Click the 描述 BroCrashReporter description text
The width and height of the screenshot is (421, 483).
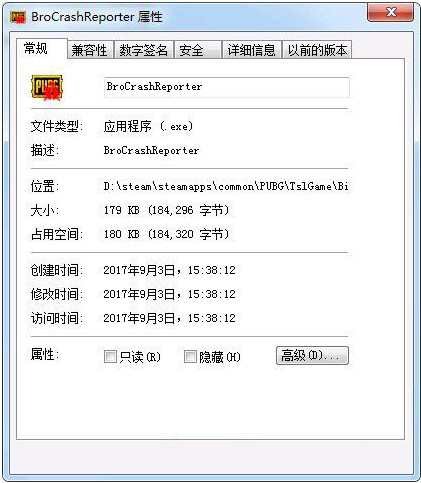point(151,150)
